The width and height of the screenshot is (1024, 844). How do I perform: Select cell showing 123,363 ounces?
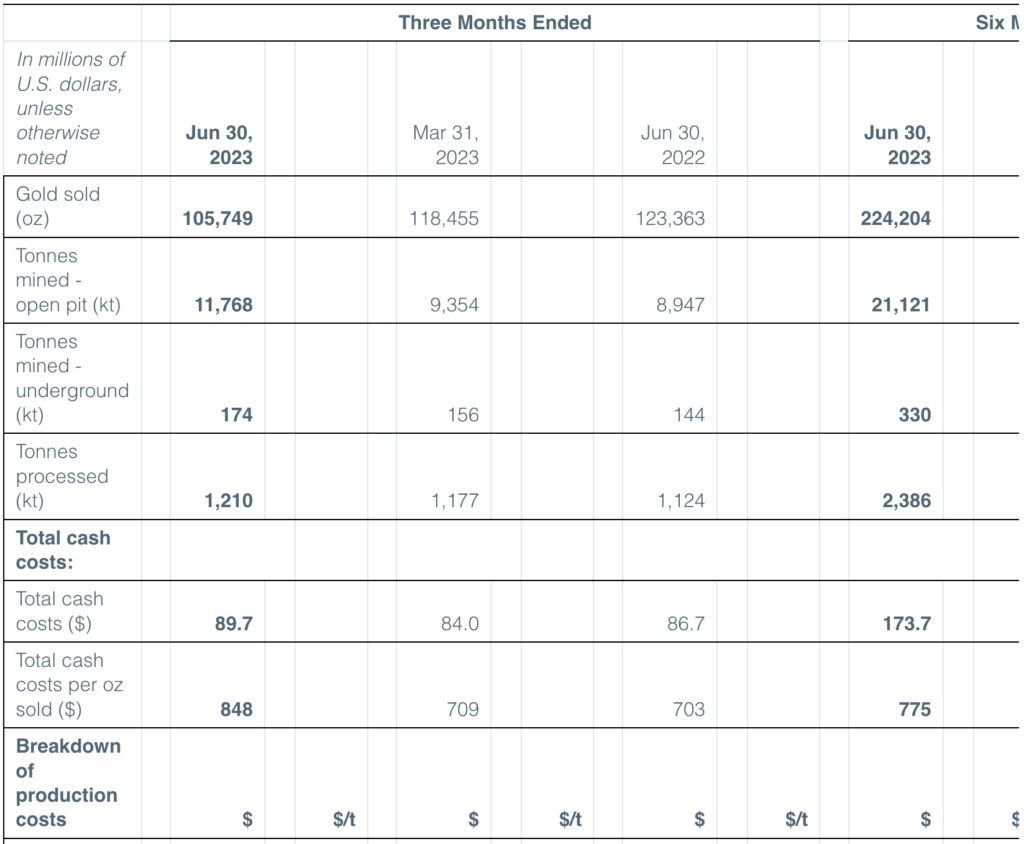[x=670, y=218]
